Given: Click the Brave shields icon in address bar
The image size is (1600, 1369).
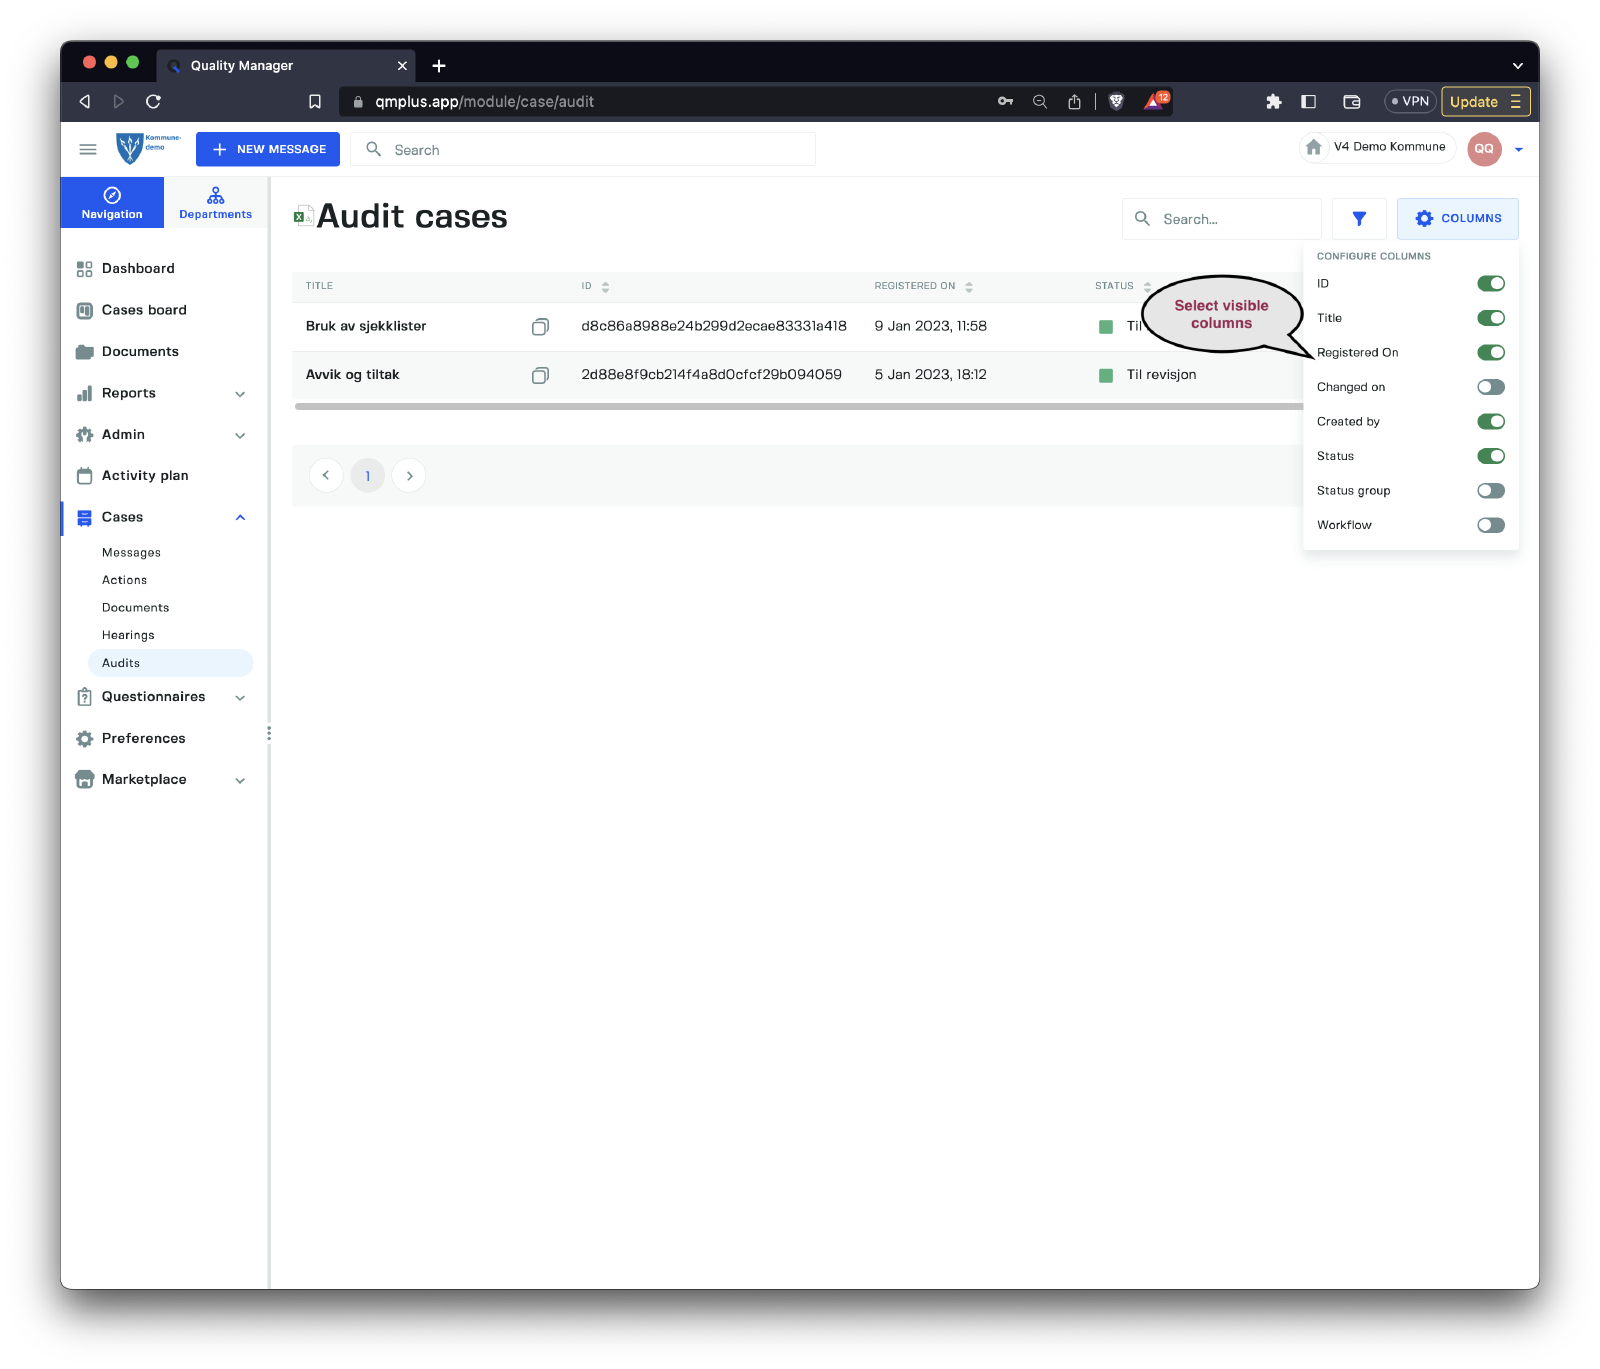Looking at the screenshot, I should click(x=1117, y=102).
